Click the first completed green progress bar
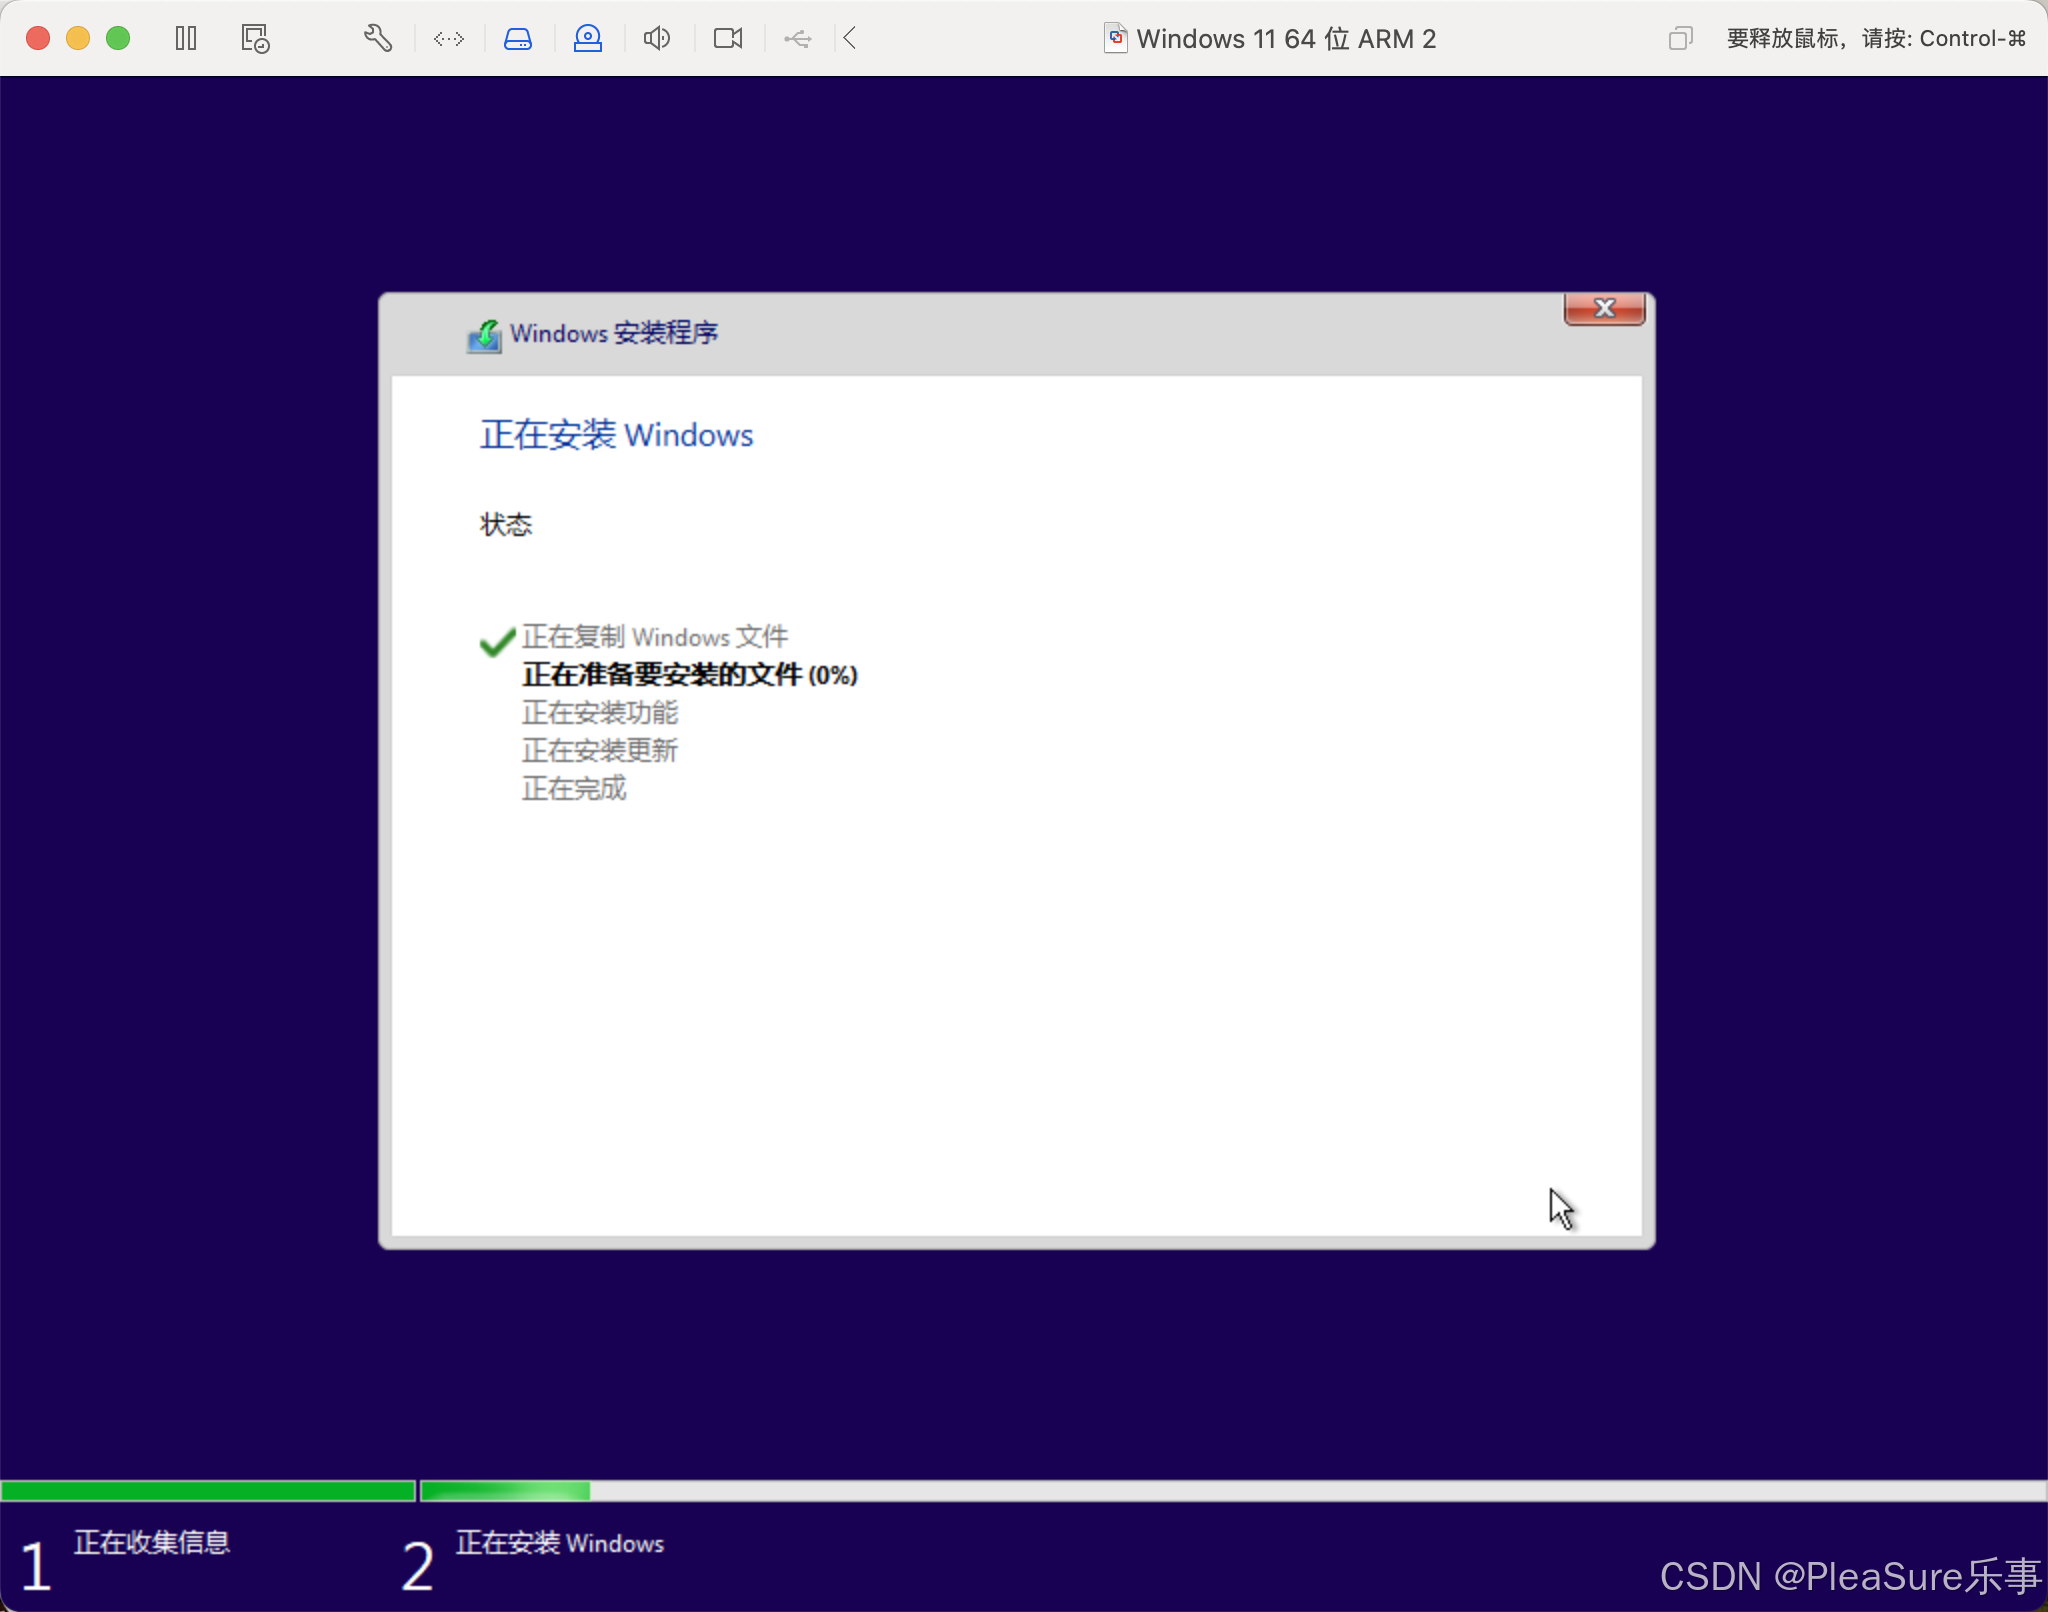The height and width of the screenshot is (1612, 2048). click(x=208, y=1491)
